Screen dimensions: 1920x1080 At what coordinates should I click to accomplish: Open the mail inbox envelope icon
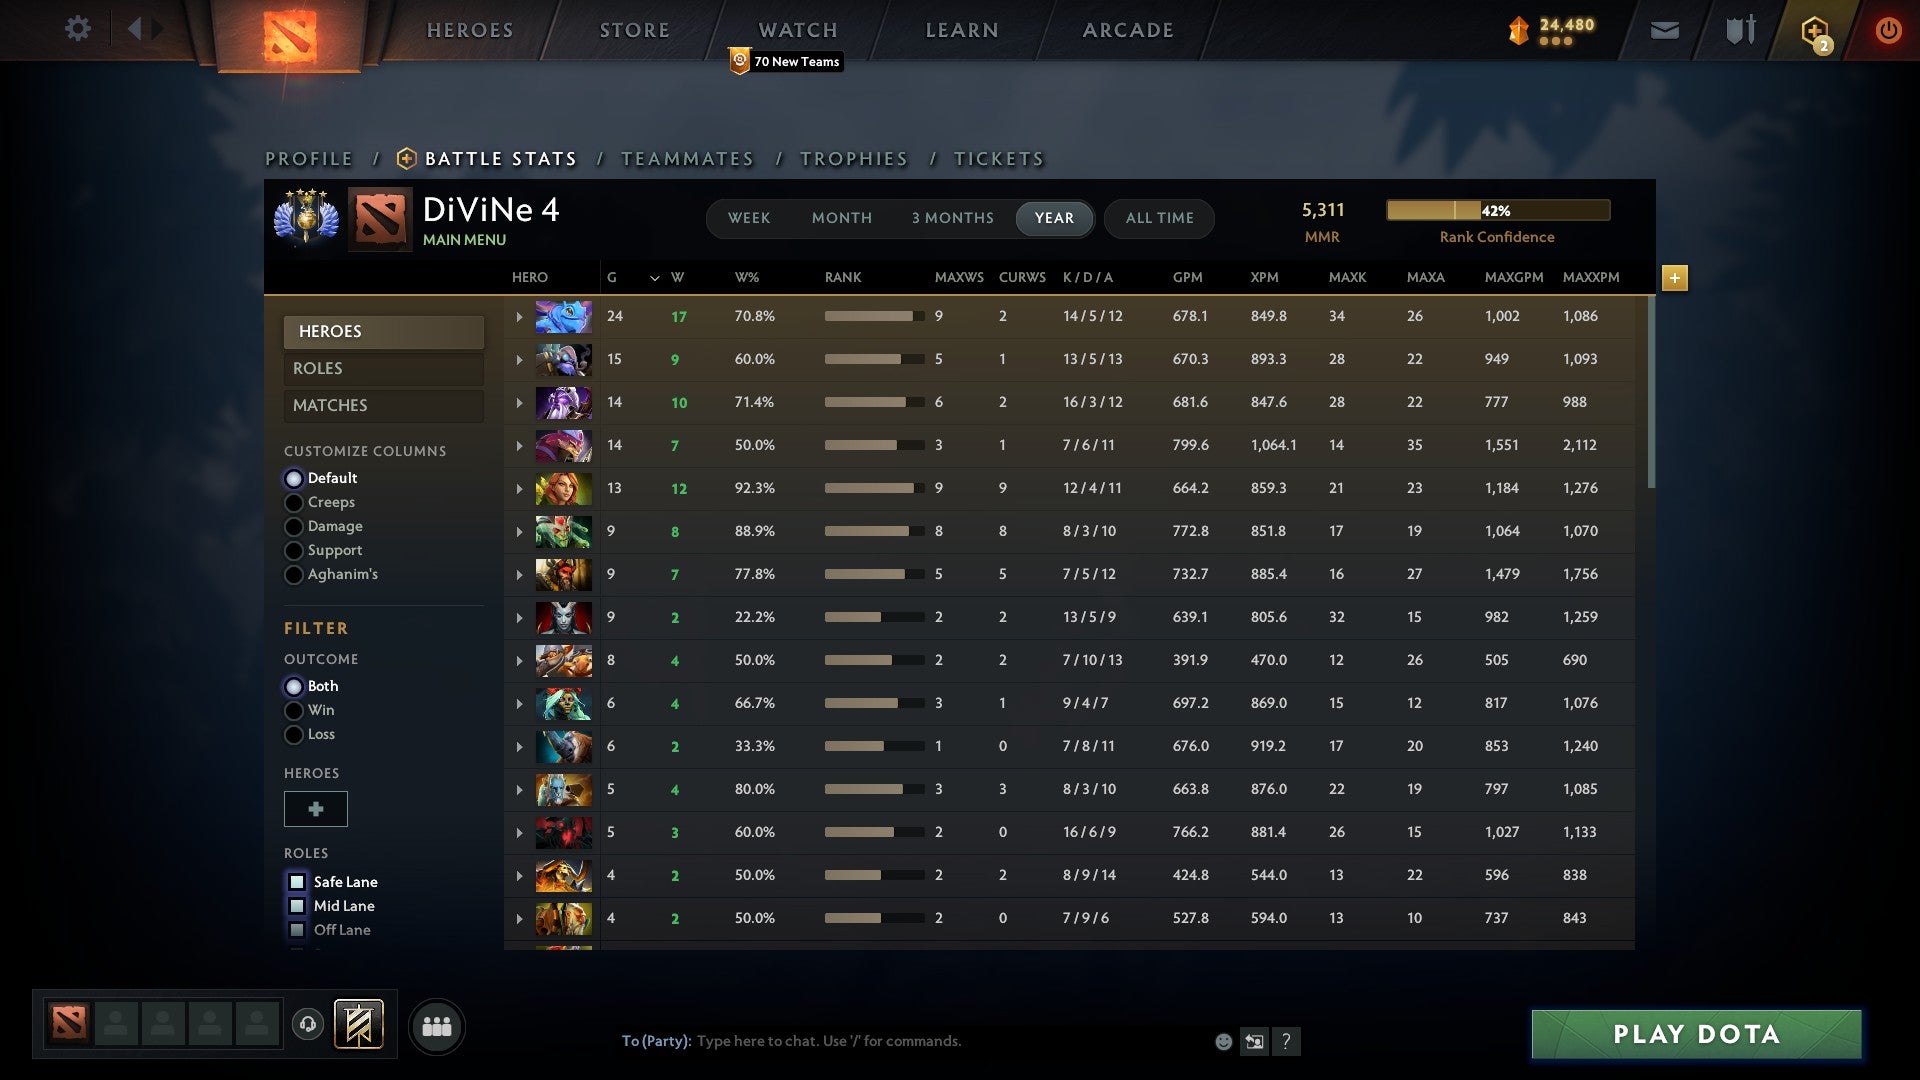(1663, 29)
